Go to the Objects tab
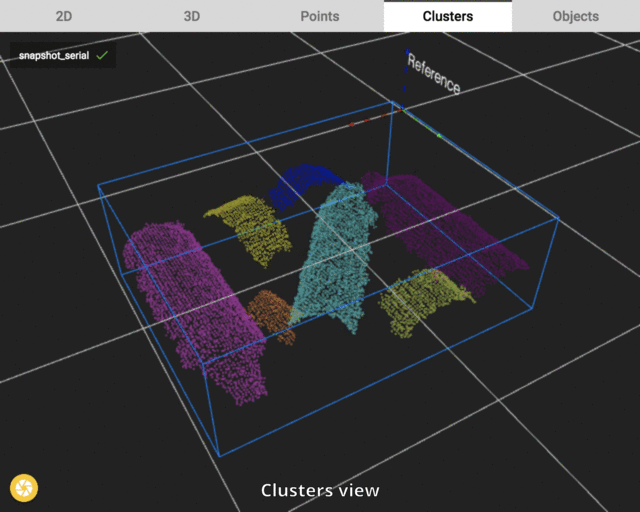This screenshot has width=640, height=512. 576,16
